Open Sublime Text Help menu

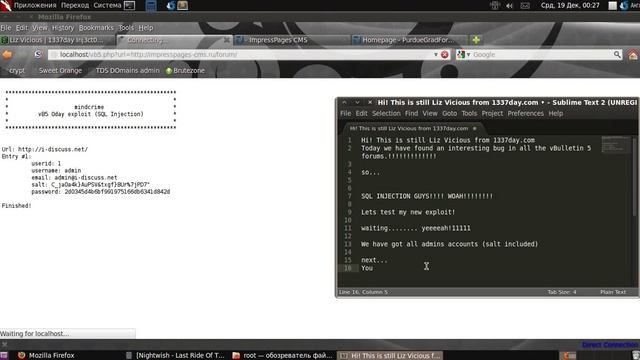[556, 113]
